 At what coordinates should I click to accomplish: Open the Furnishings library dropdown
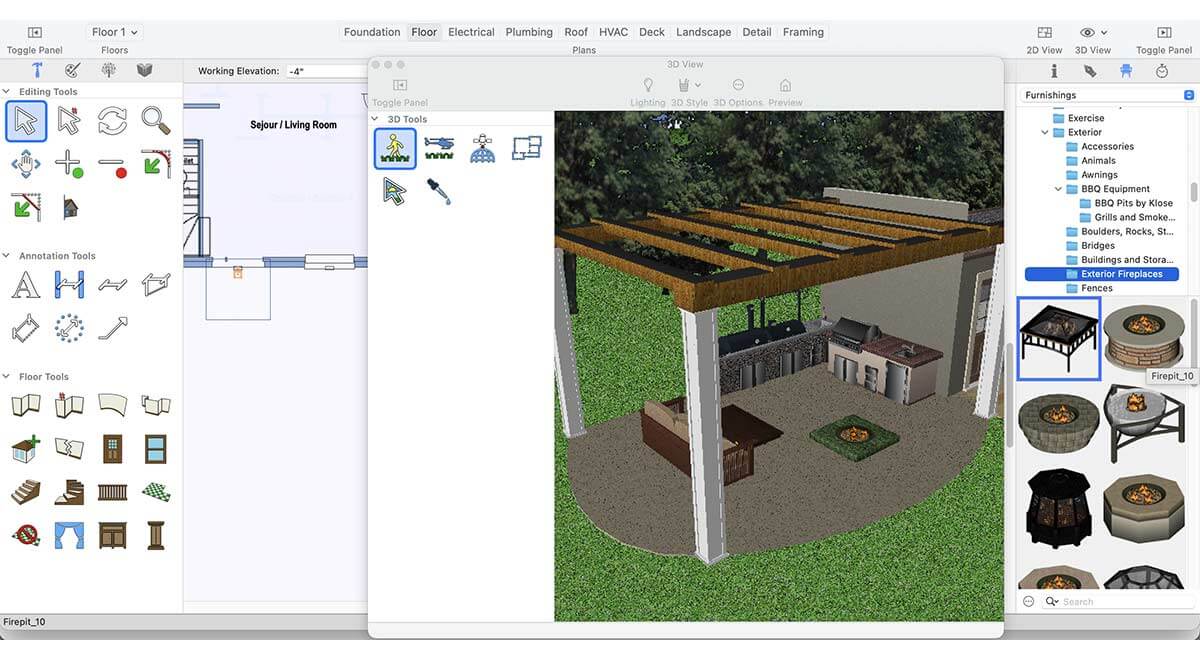pyautogui.click(x=1108, y=95)
